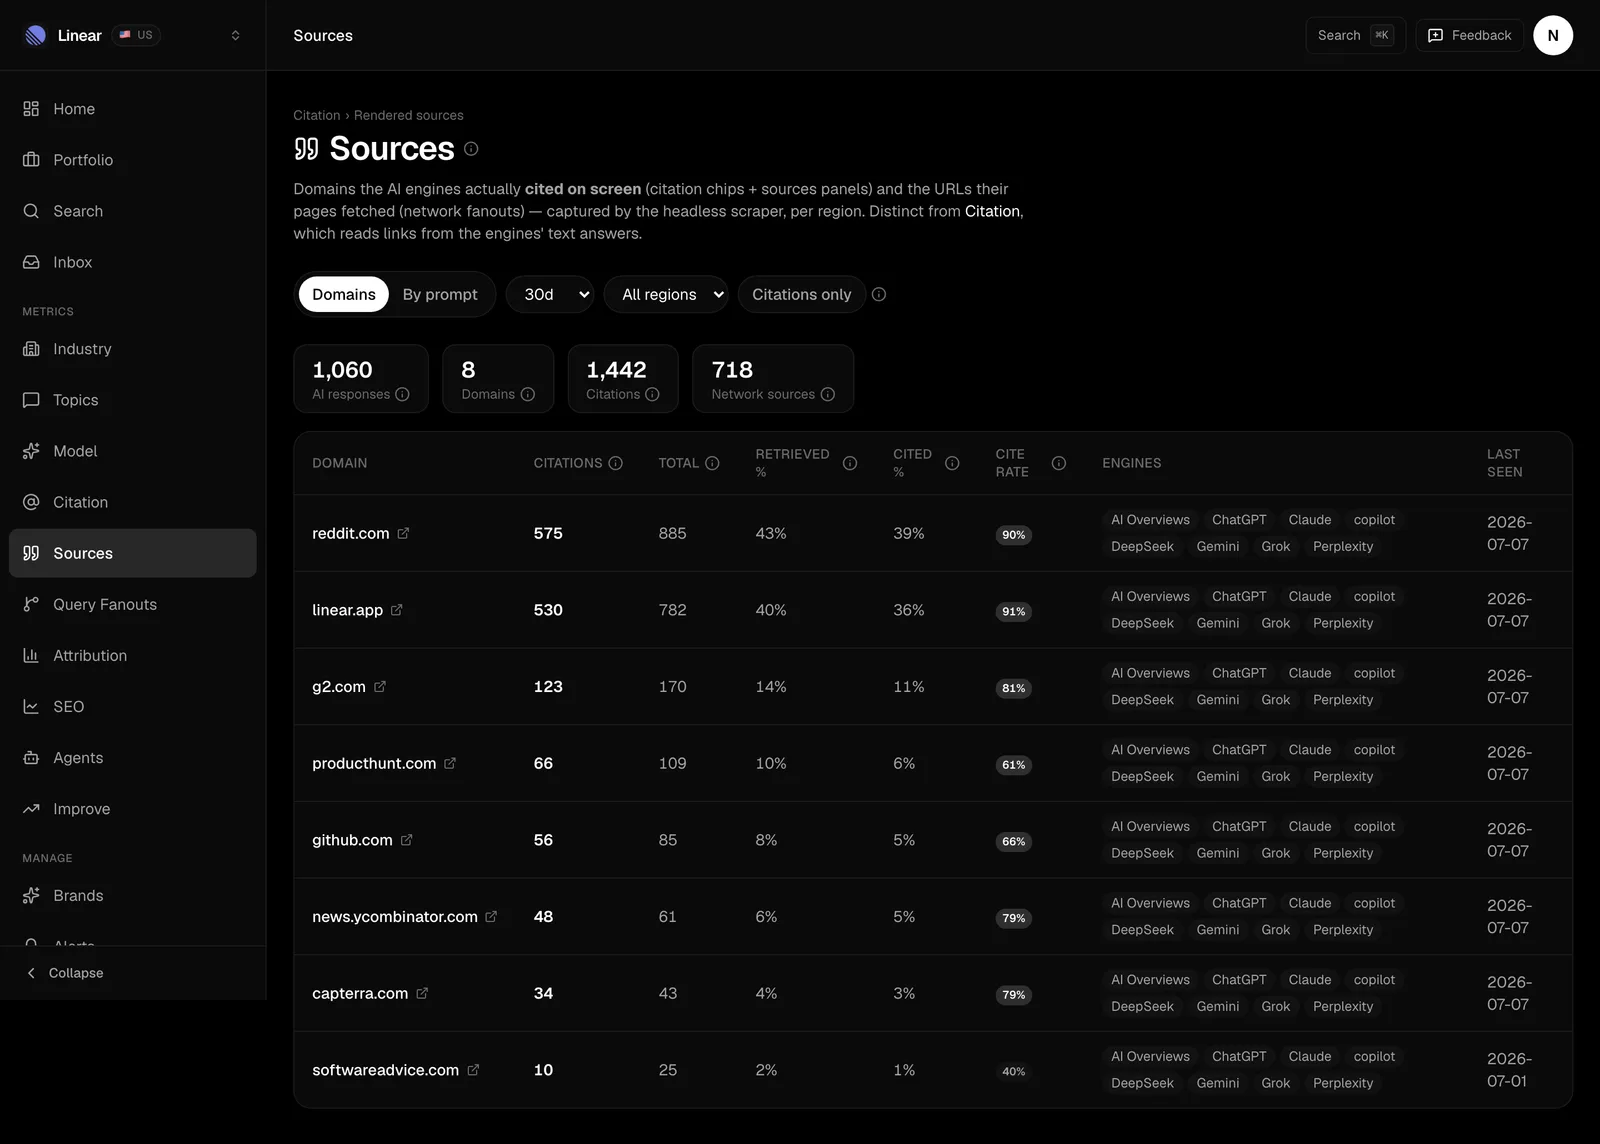Click info icon on AI responses card
Screen dimensions: 1600x1144
click(402, 394)
